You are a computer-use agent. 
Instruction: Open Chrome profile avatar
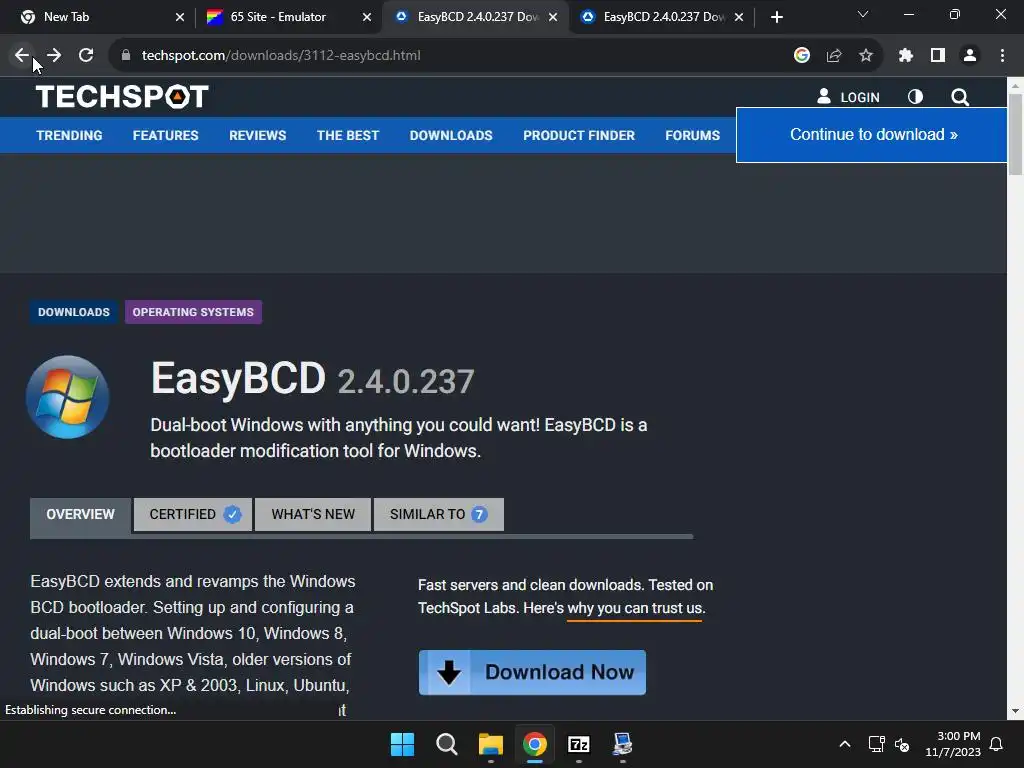[970, 56]
